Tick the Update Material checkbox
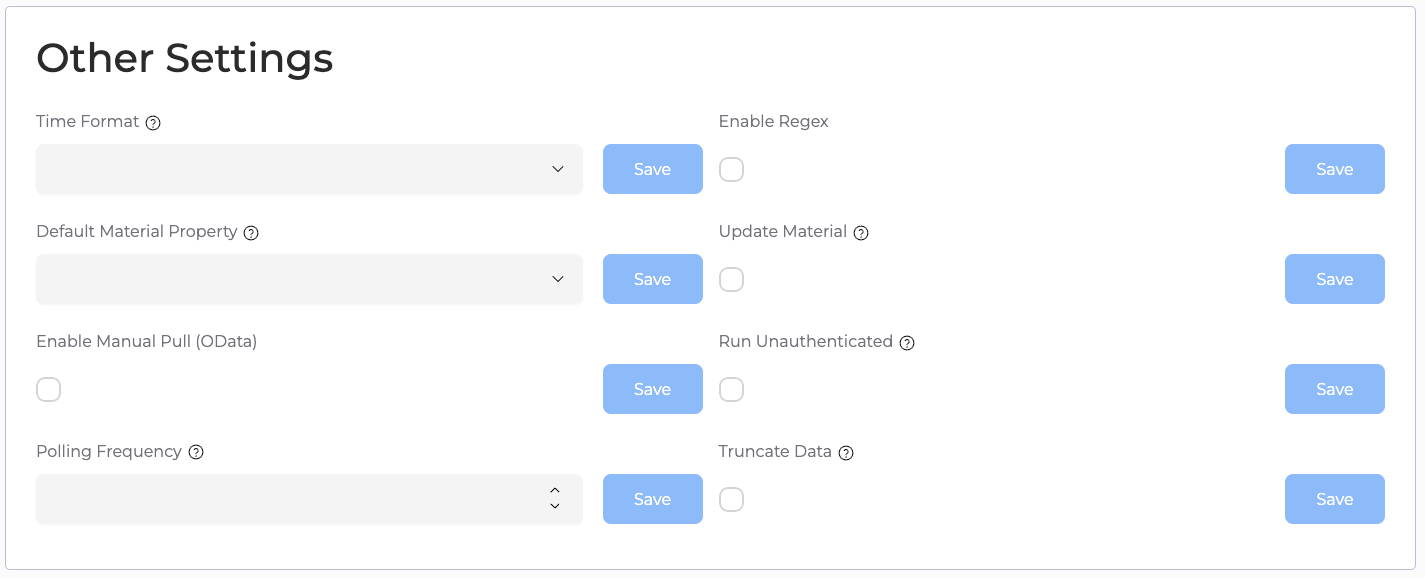Viewport: 1425px width, 578px height. [x=731, y=279]
